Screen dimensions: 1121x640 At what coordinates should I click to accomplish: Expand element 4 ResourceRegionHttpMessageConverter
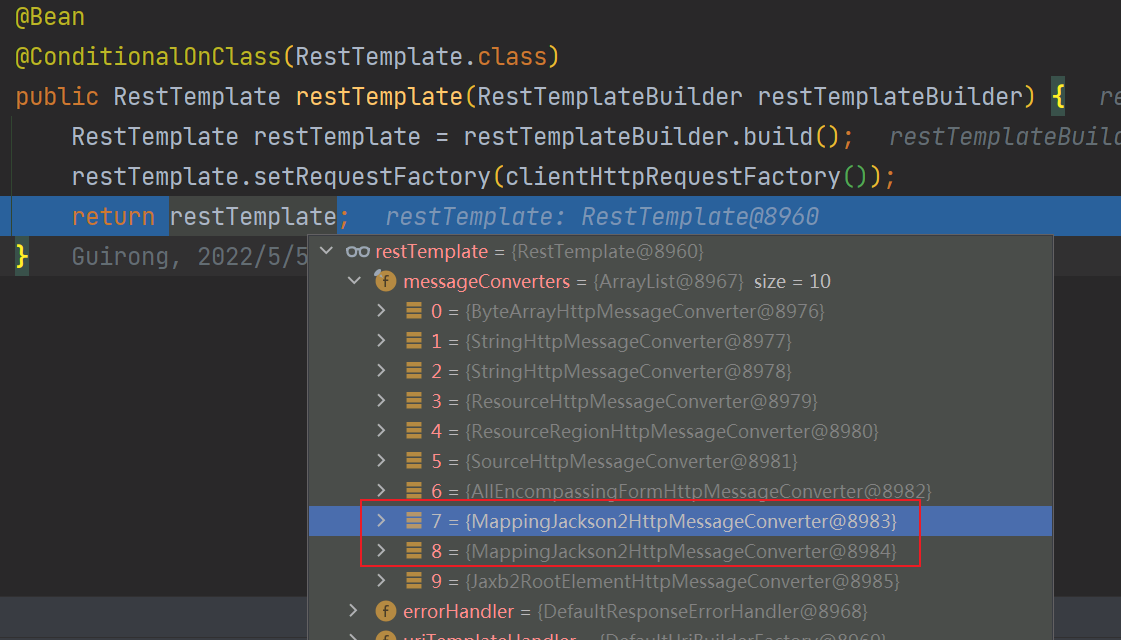tap(381, 431)
